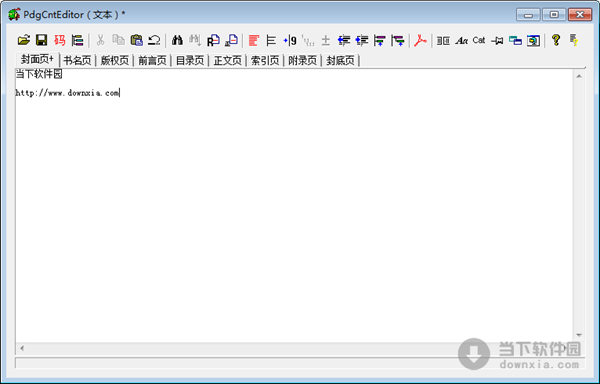Click the second blue down-arrow level icon

(398, 40)
